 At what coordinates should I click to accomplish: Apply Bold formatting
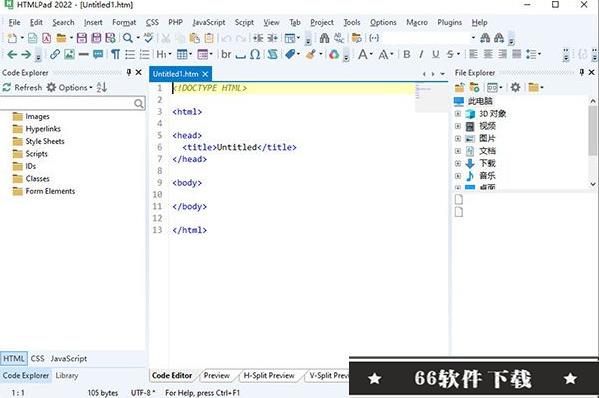coord(407,55)
